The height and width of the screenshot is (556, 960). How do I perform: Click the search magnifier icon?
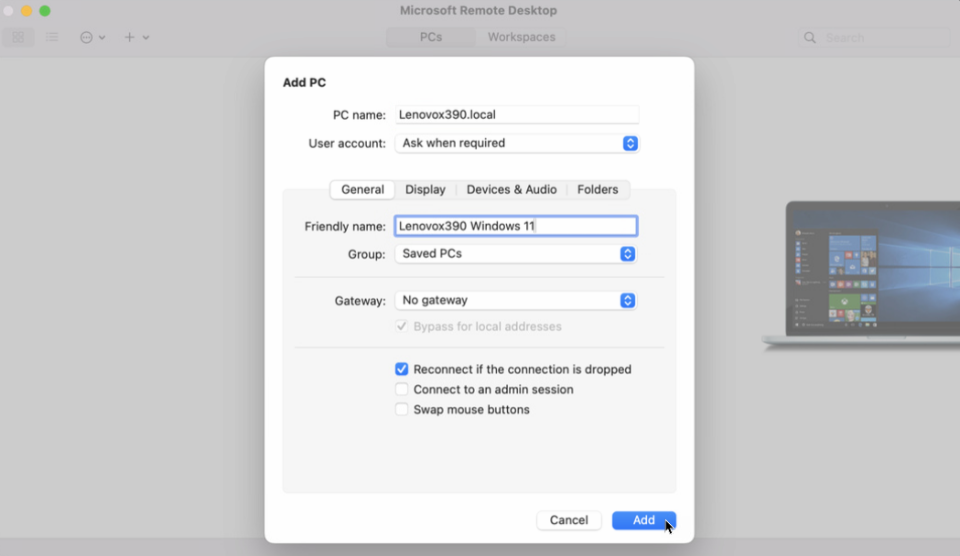point(810,37)
